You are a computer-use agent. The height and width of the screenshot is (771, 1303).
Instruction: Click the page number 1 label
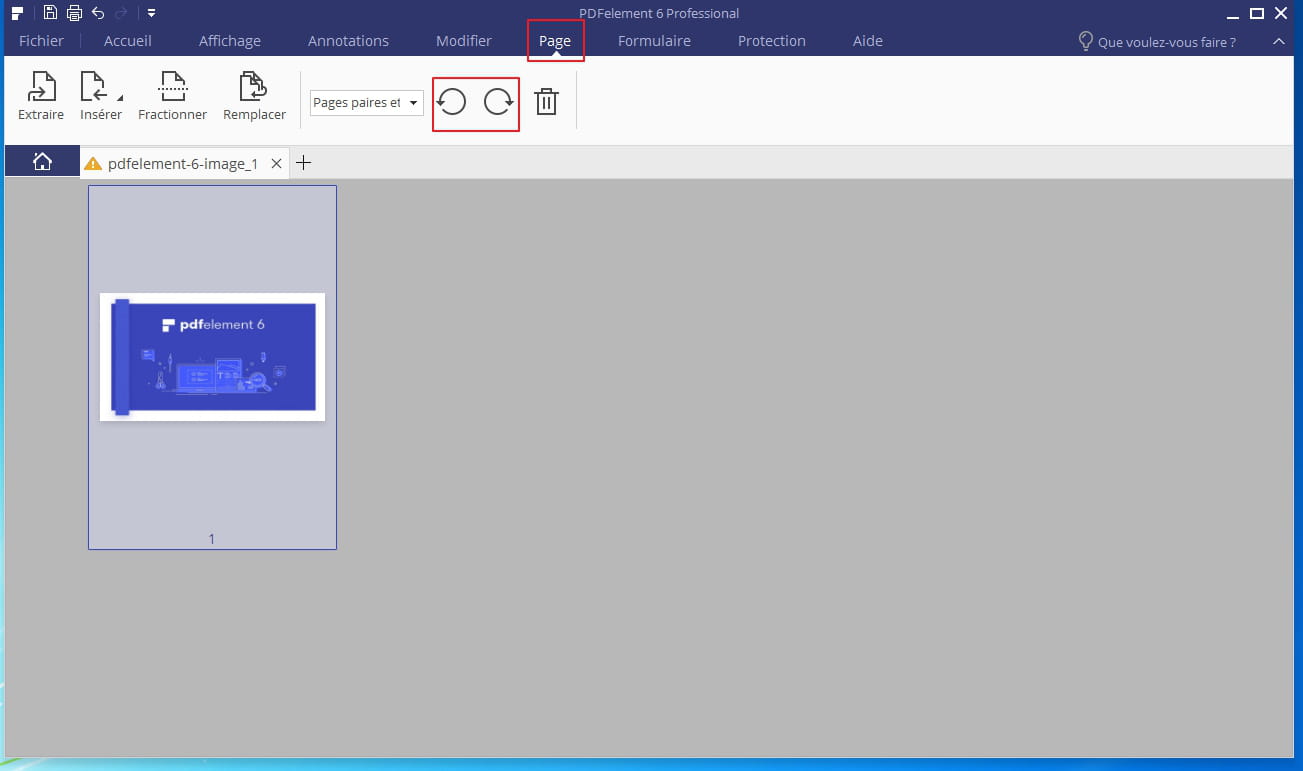click(x=212, y=539)
